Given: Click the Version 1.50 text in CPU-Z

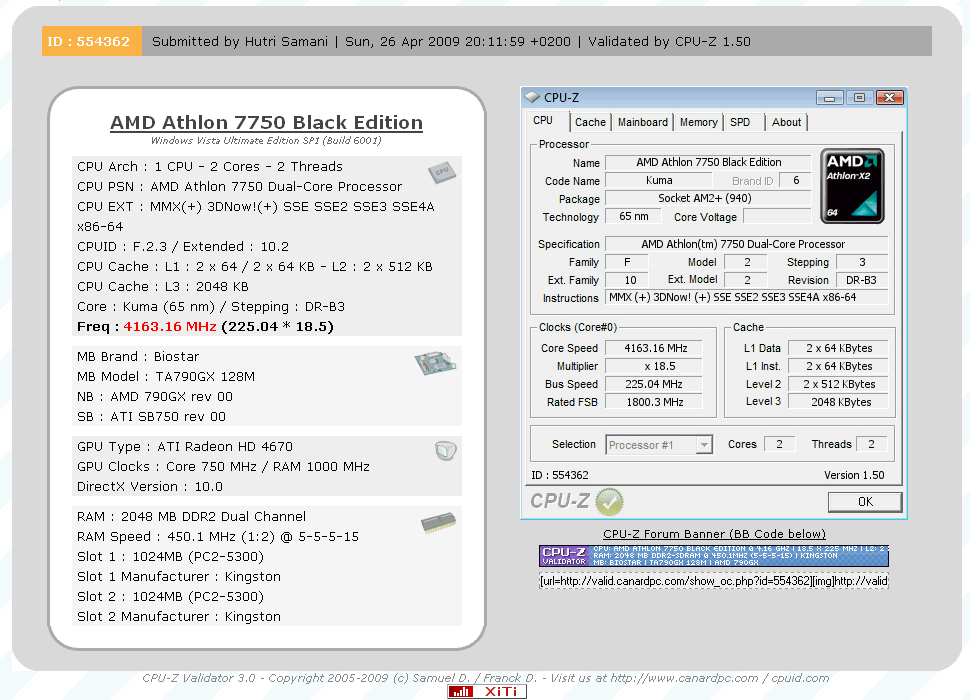Looking at the screenshot, I should click(854, 475).
